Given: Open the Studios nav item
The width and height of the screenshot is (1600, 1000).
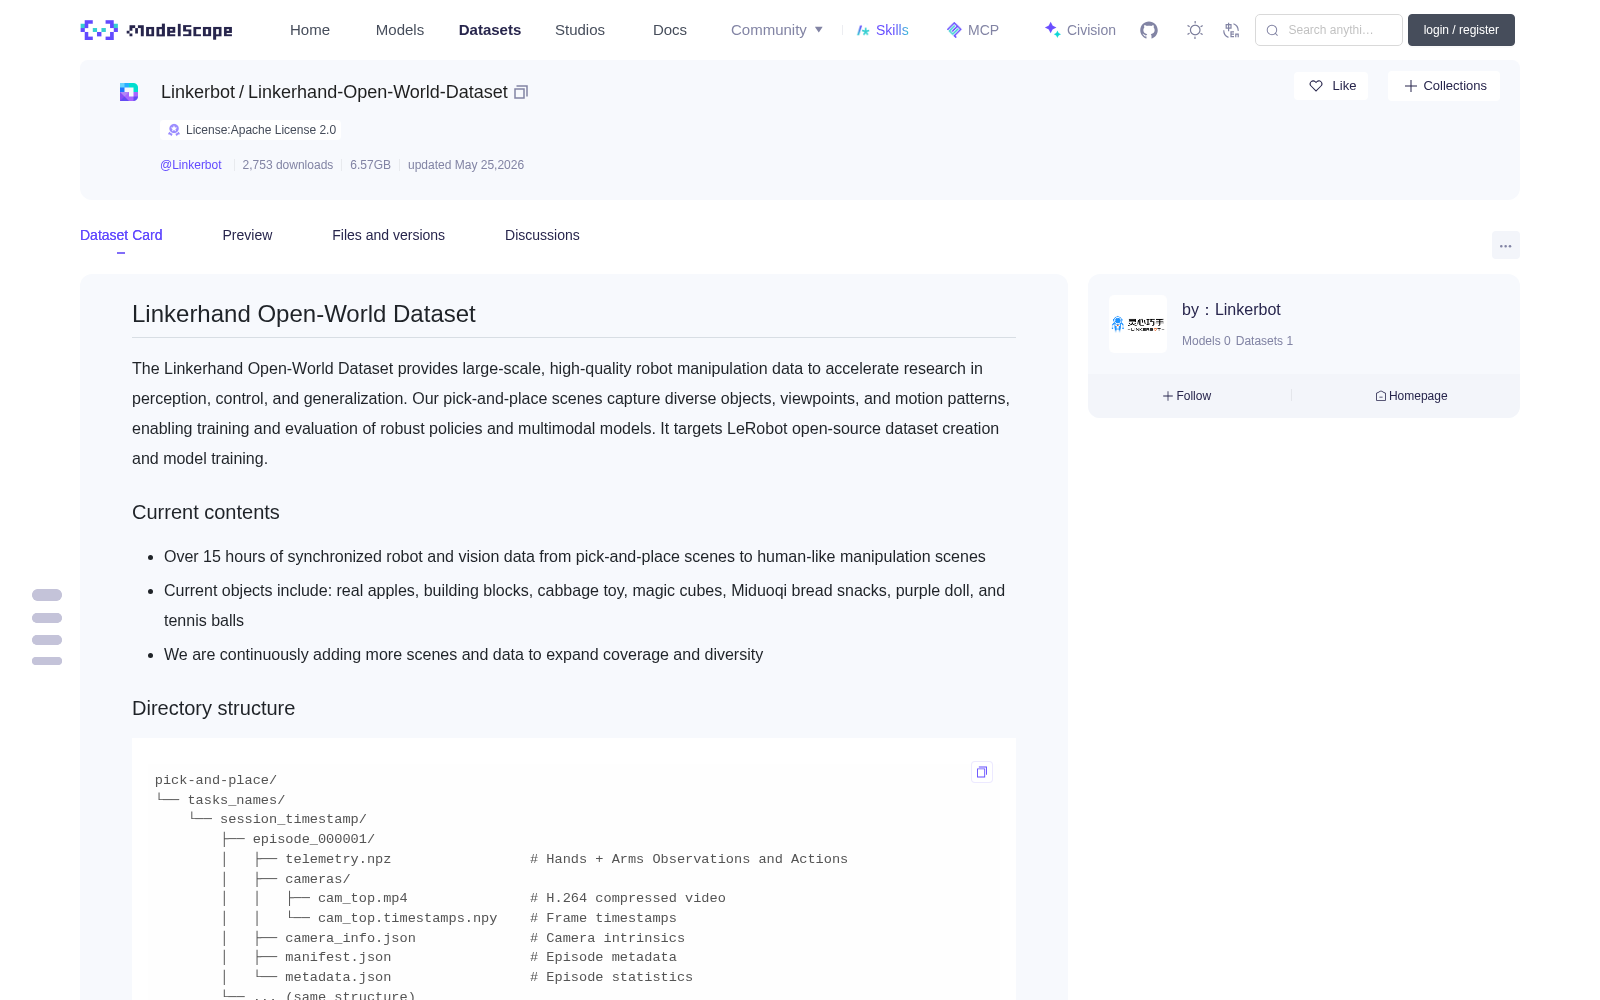Looking at the screenshot, I should click(580, 30).
